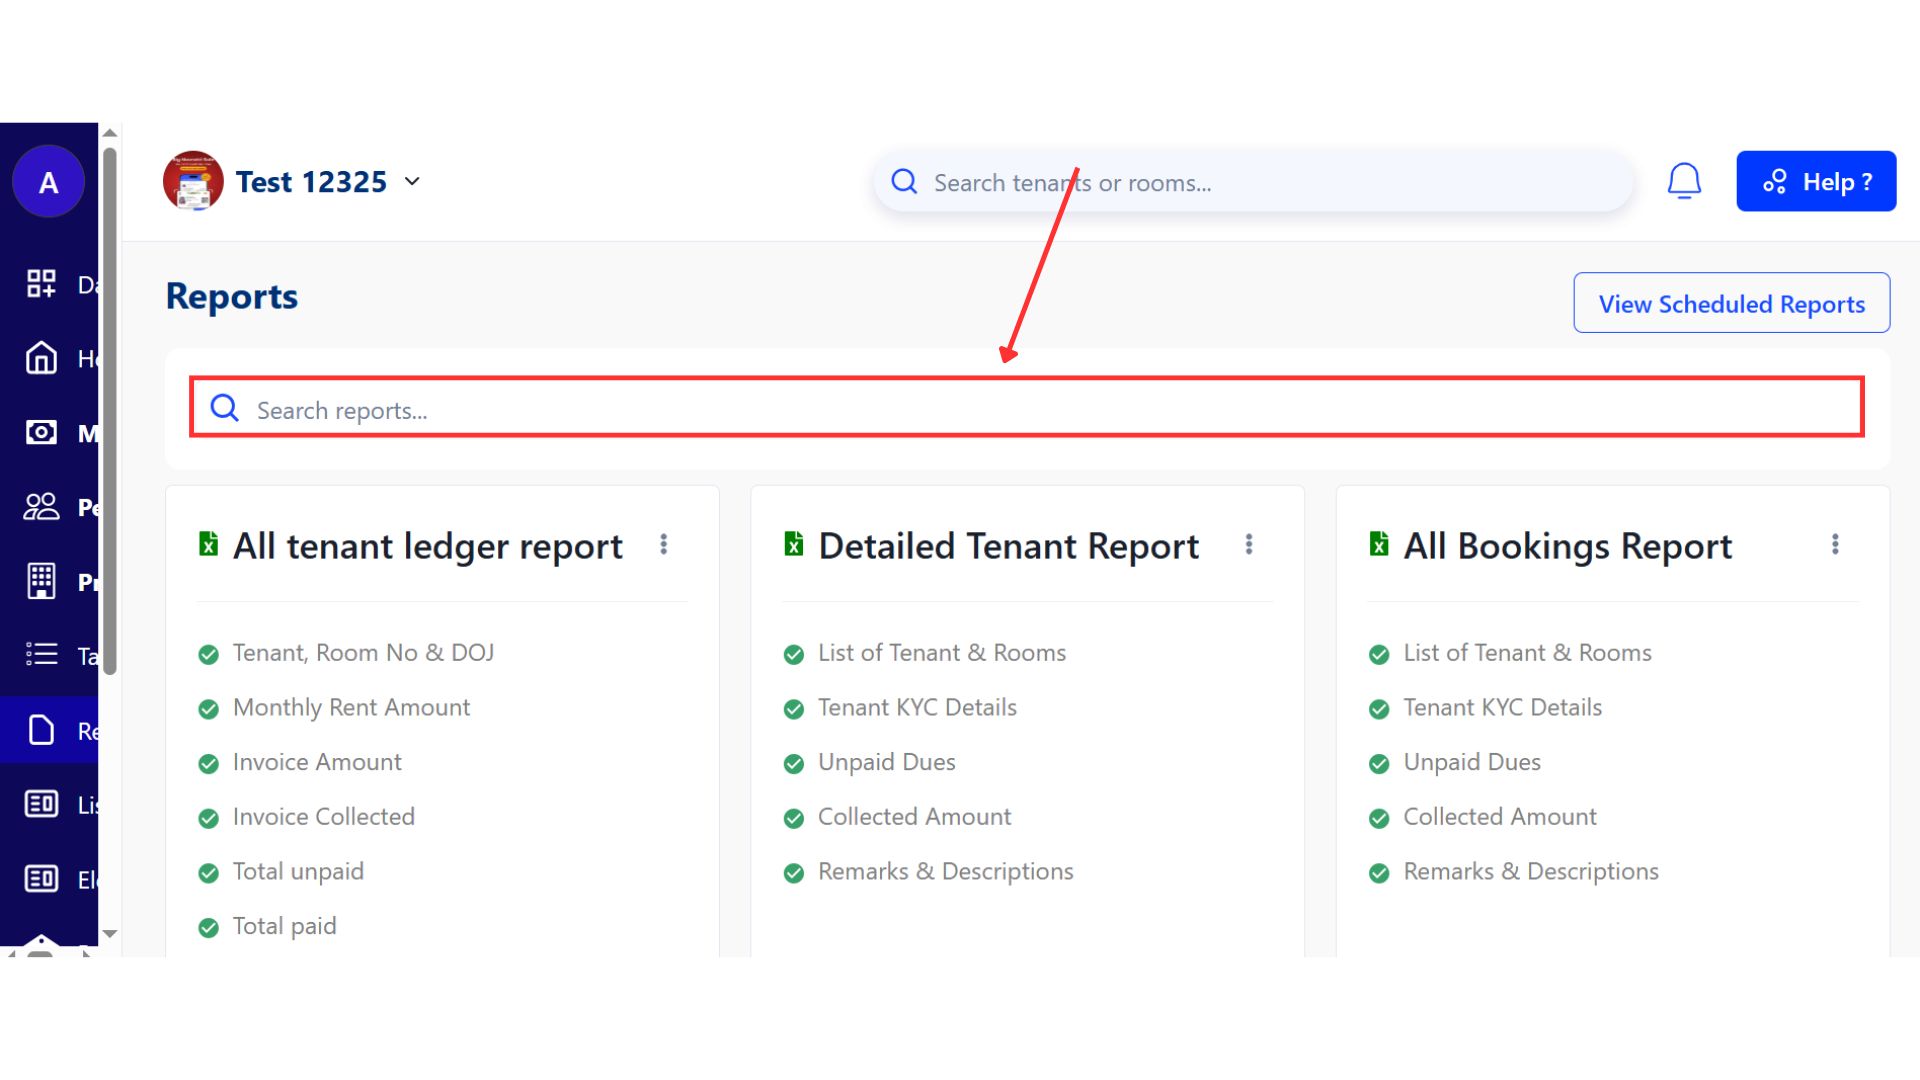
Task: Click the All tenant ledger report title
Action: 427,546
